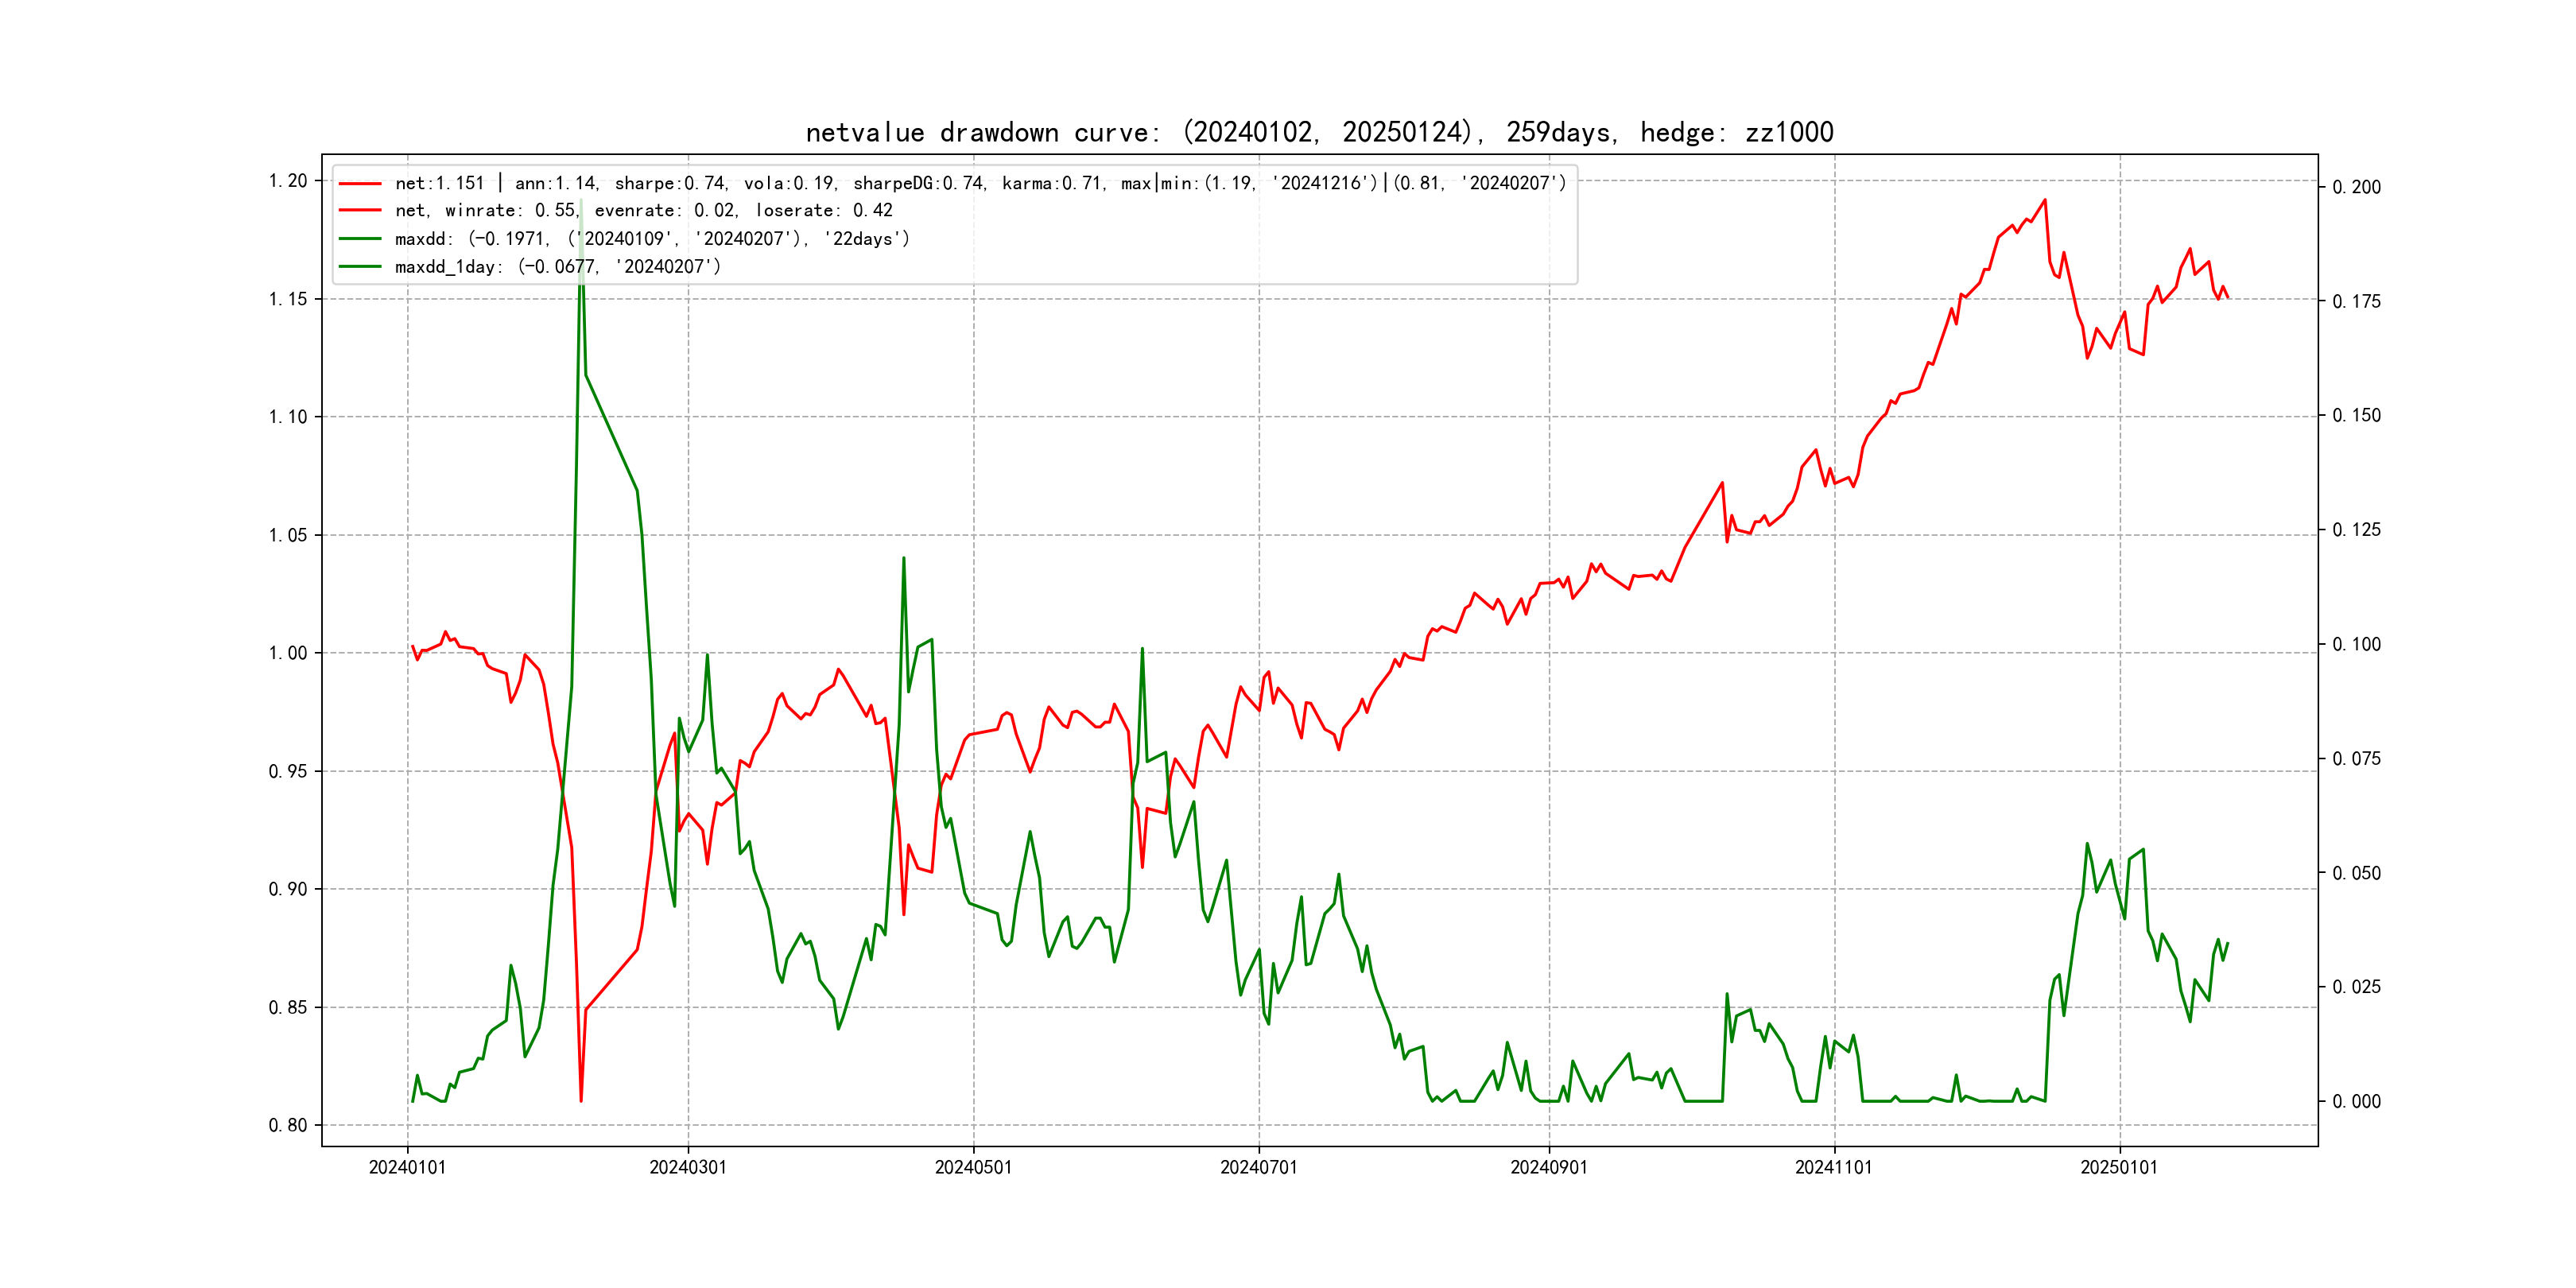Click the maxdd_1day legend text
This screenshot has height=1288, width=2576.
(557, 267)
